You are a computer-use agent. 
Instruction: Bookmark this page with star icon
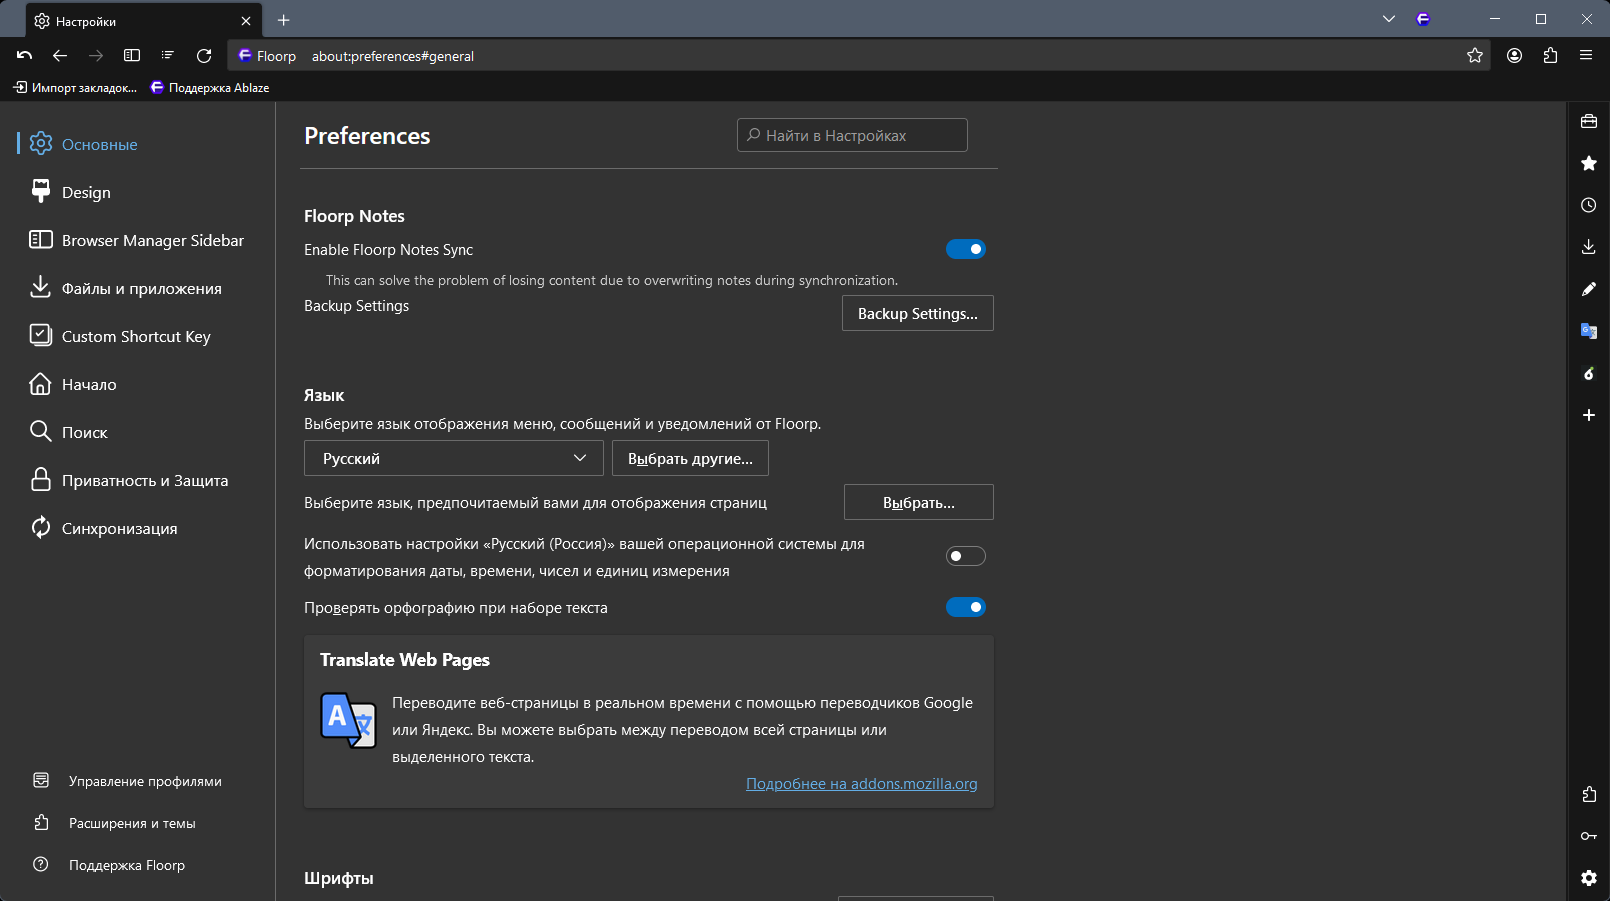tap(1474, 56)
